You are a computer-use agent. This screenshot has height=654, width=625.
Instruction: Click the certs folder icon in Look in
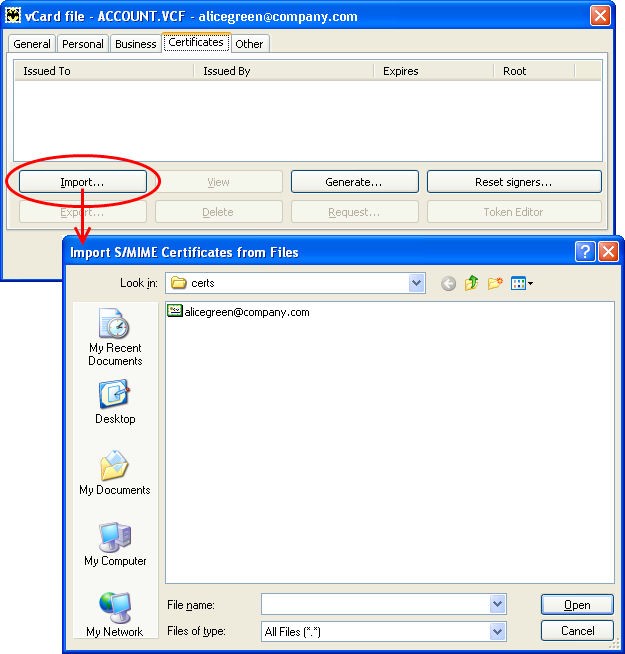[x=179, y=283]
